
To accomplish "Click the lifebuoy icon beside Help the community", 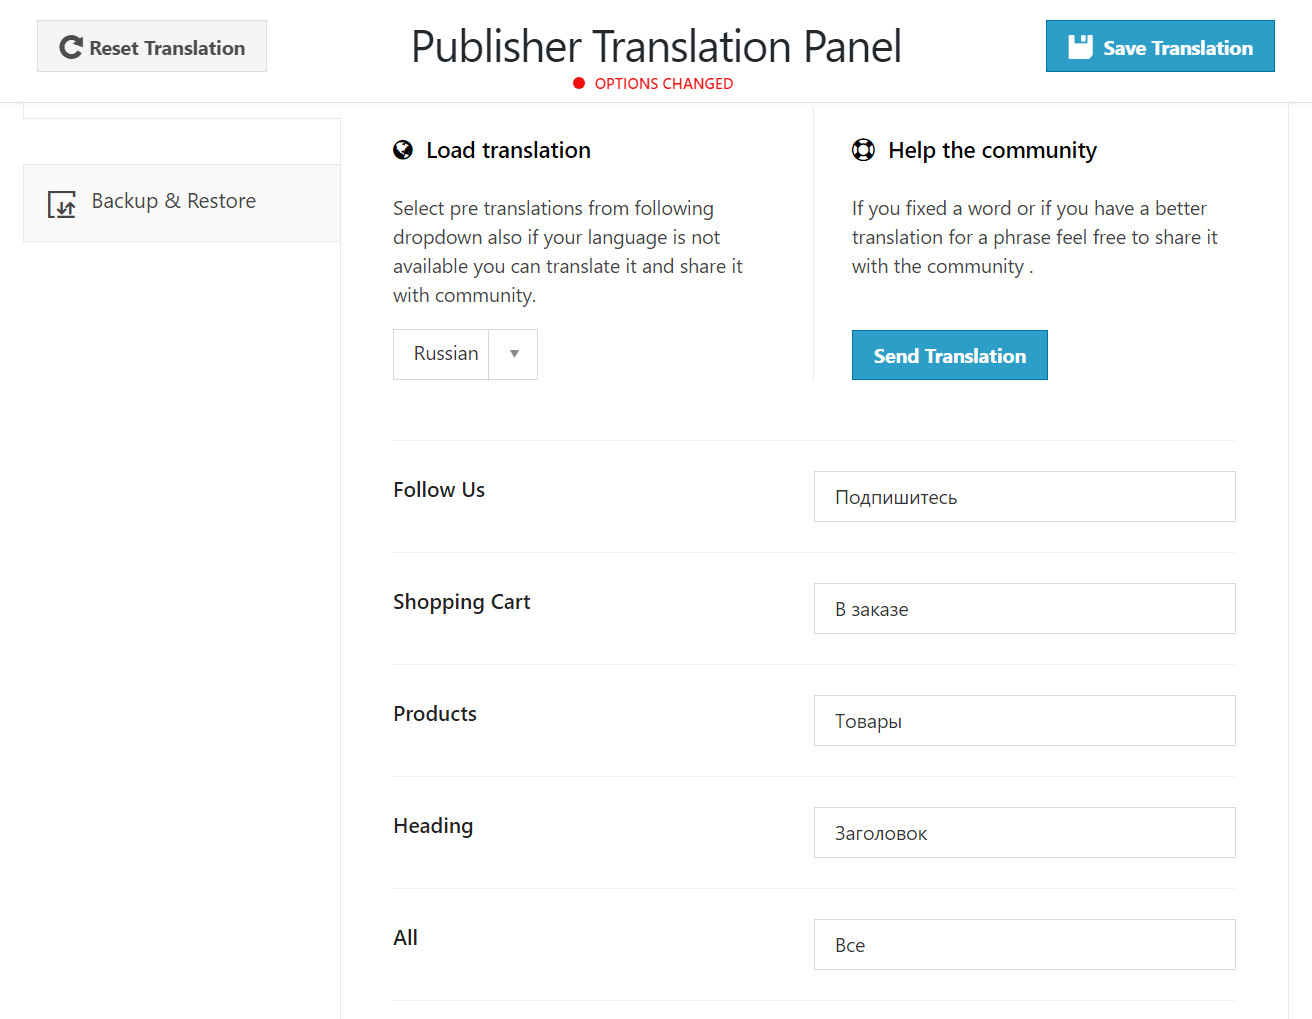I will pyautogui.click(x=863, y=150).
